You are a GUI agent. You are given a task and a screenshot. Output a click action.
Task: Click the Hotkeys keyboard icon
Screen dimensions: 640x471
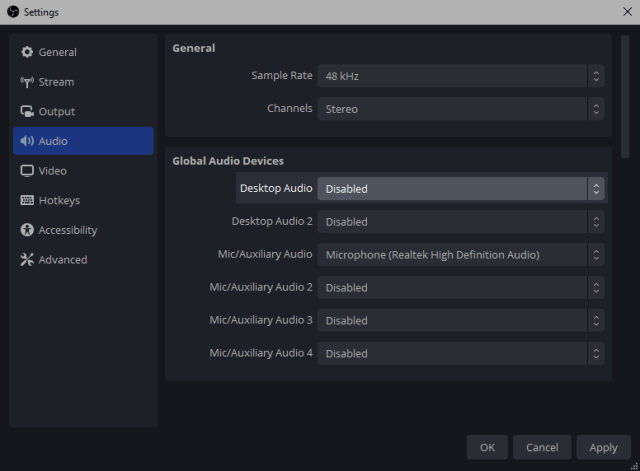(x=27, y=200)
